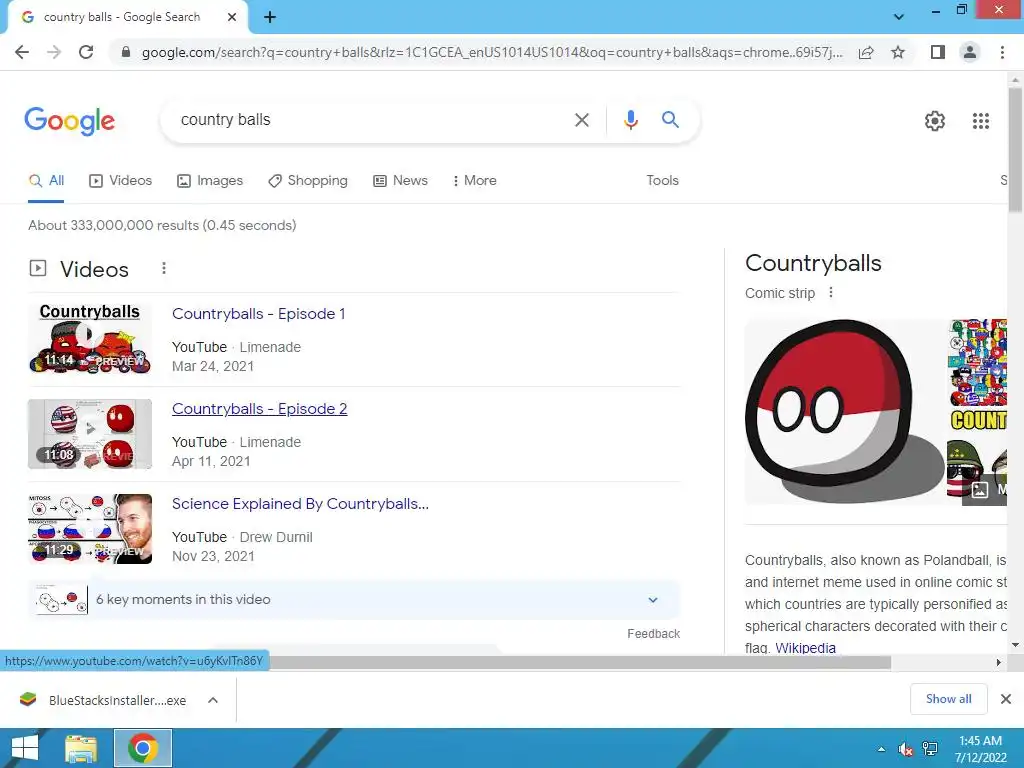The image size is (1024, 768).
Task: Play the Episode 1 video thumbnail
Action: tap(90, 338)
